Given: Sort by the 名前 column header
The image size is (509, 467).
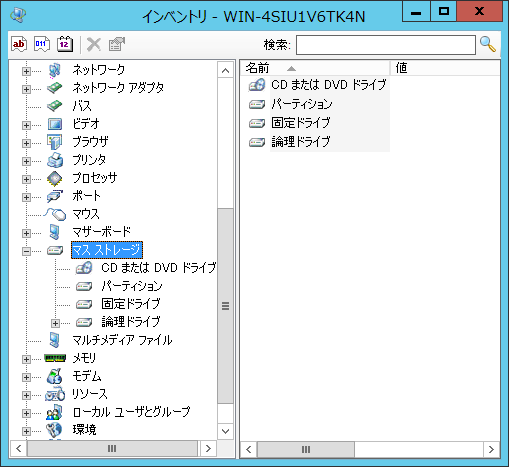Looking at the screenshot, I should [x=315, y=68].
